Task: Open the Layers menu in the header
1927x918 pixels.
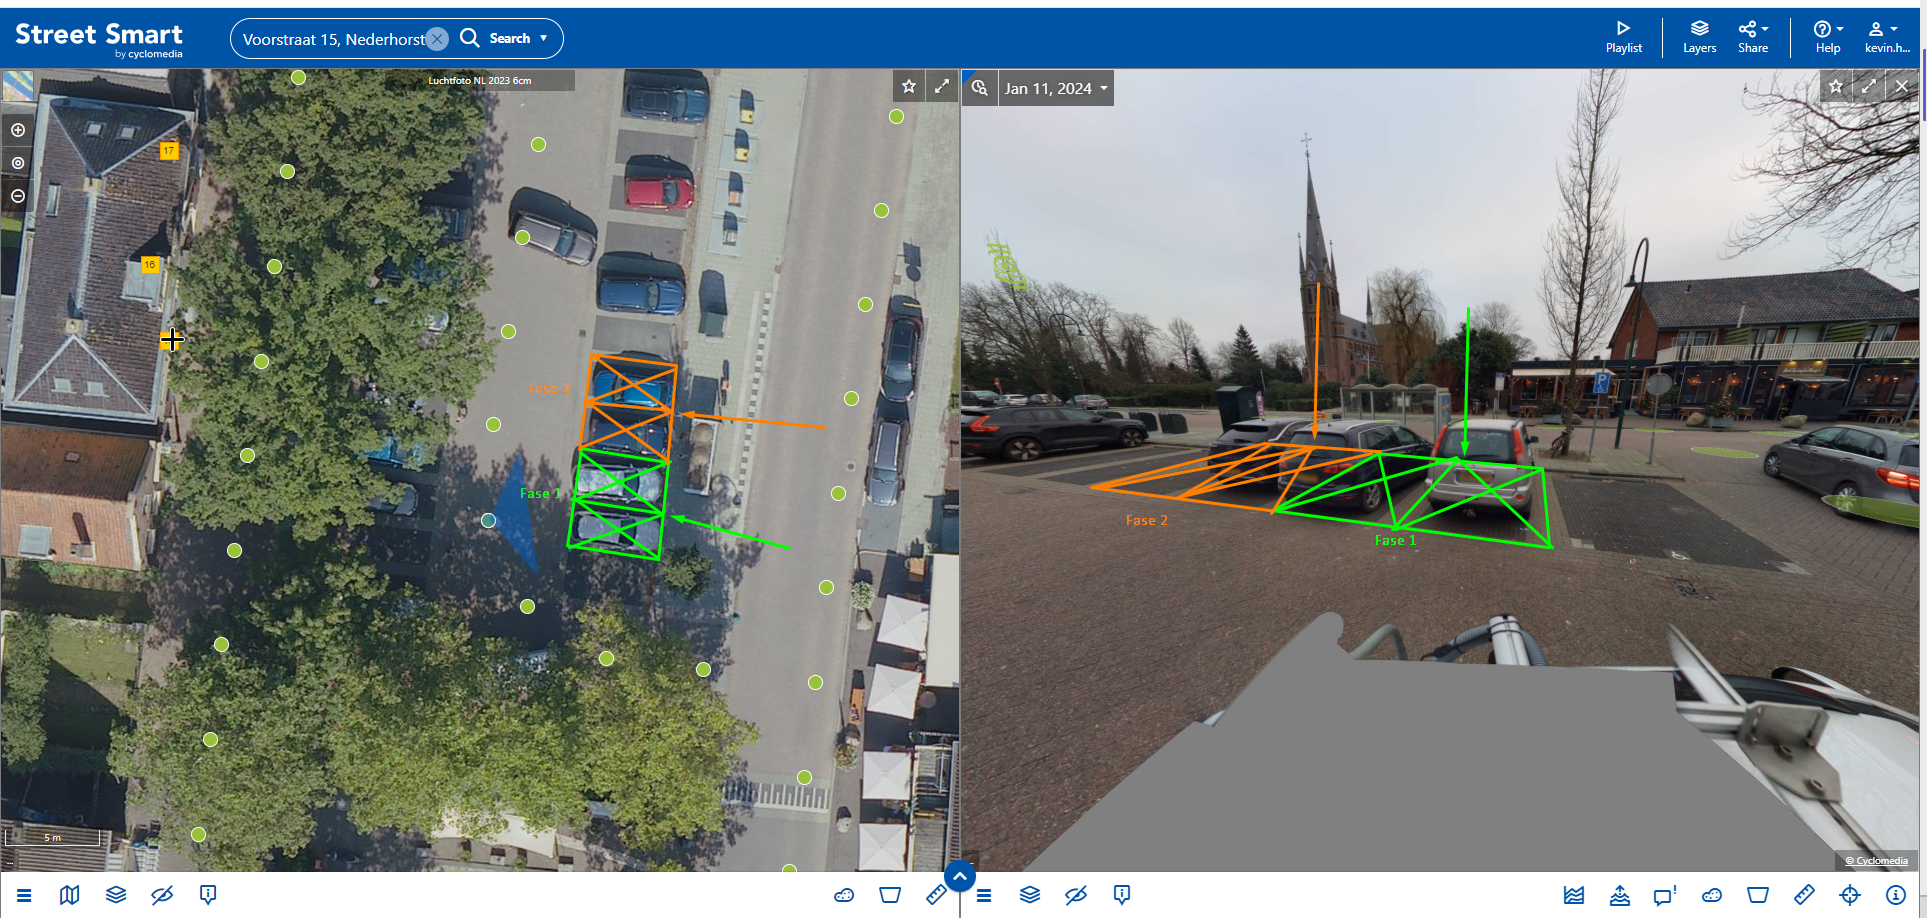Action: coord(1699,37)
